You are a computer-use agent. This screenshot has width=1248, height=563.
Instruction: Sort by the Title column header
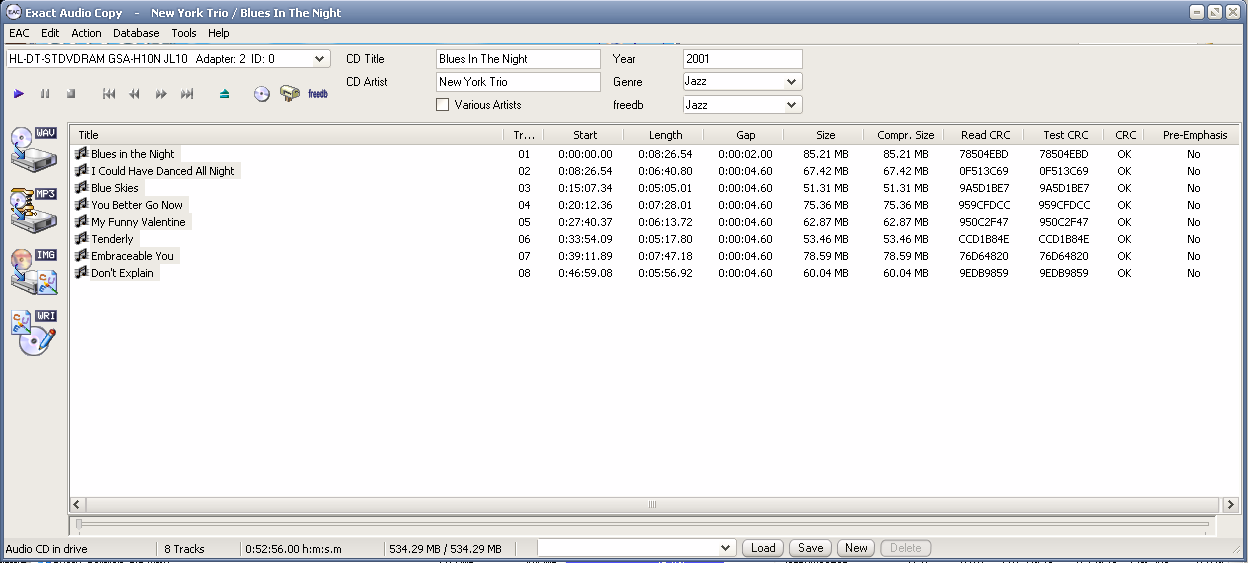286,135
